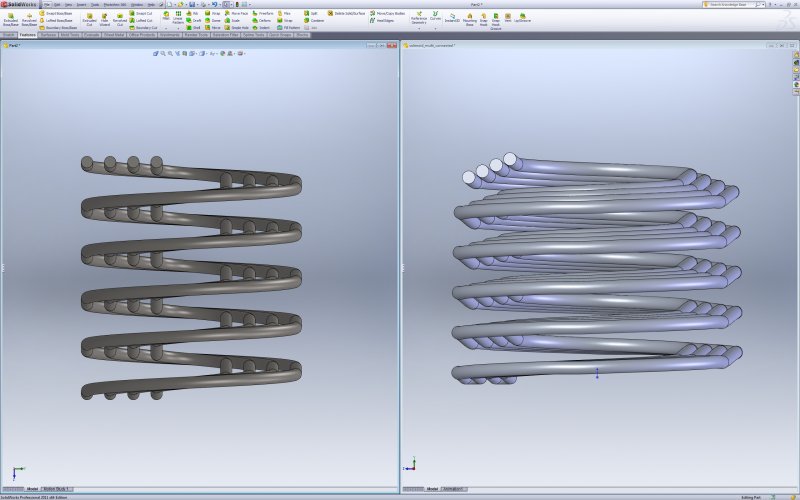Select the Snap Hook tool
The width and height of the screenshot is (800, 500).
coord(484,20)
